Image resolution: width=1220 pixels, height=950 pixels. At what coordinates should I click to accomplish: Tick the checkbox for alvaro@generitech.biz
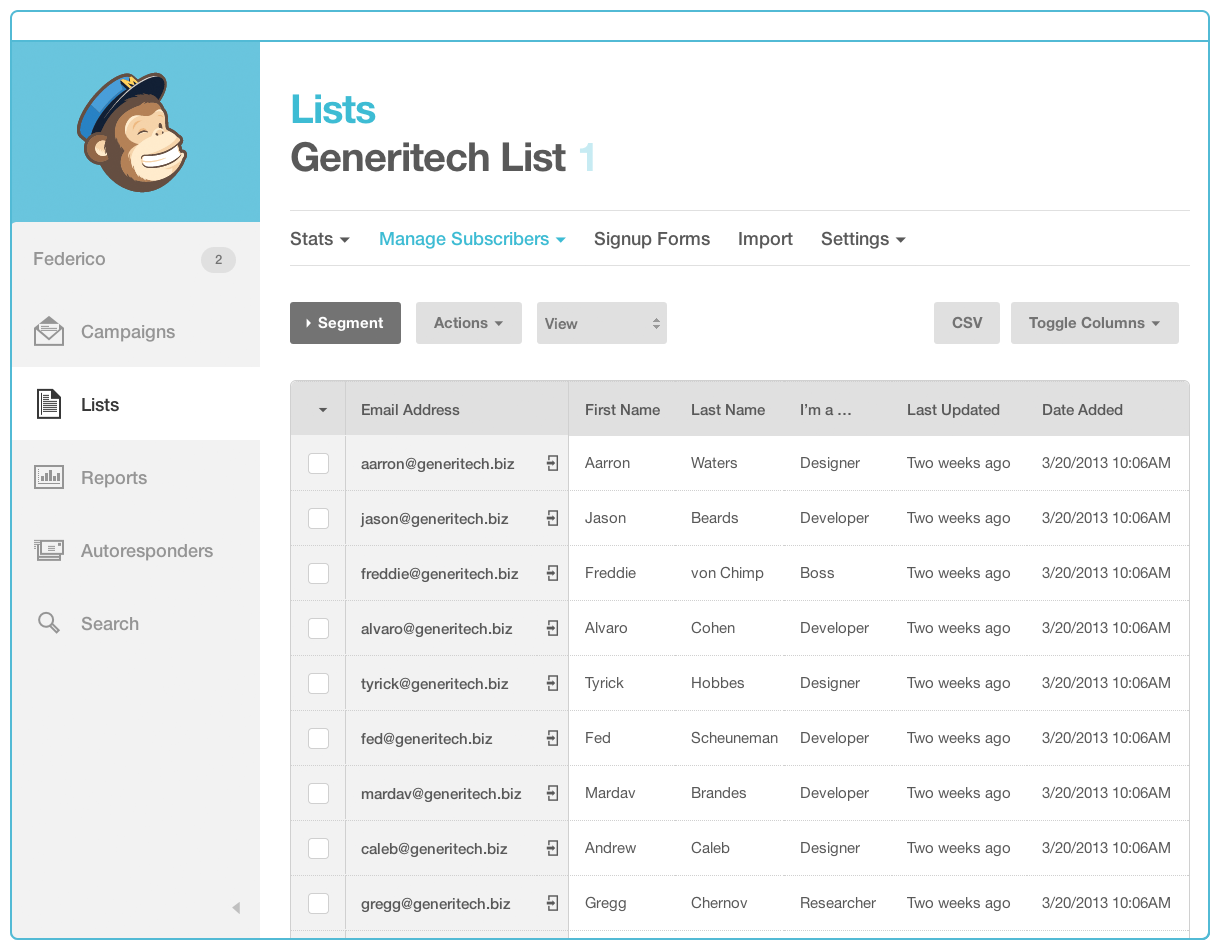point(318,628)
